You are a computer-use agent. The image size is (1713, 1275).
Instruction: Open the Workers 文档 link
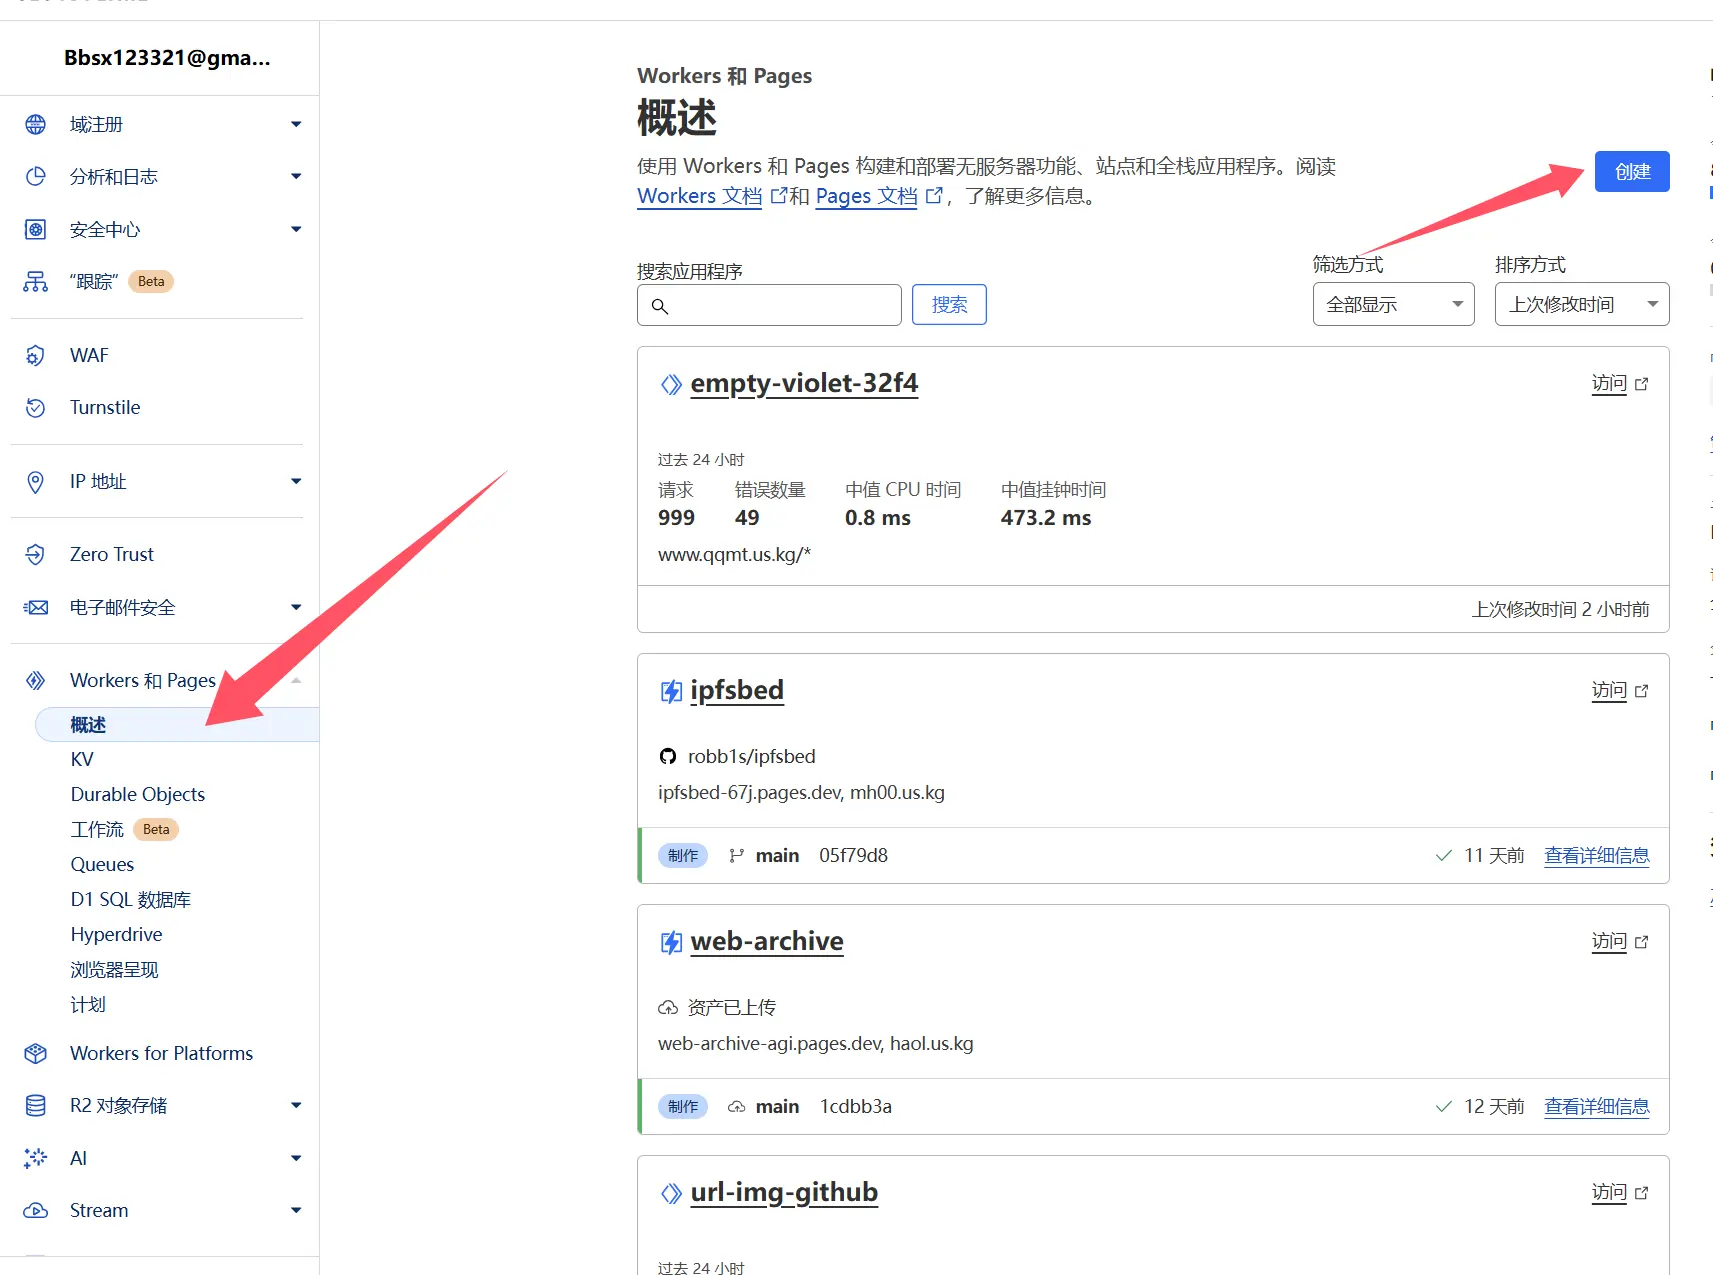pyautogui.click(x=700, y=196)
